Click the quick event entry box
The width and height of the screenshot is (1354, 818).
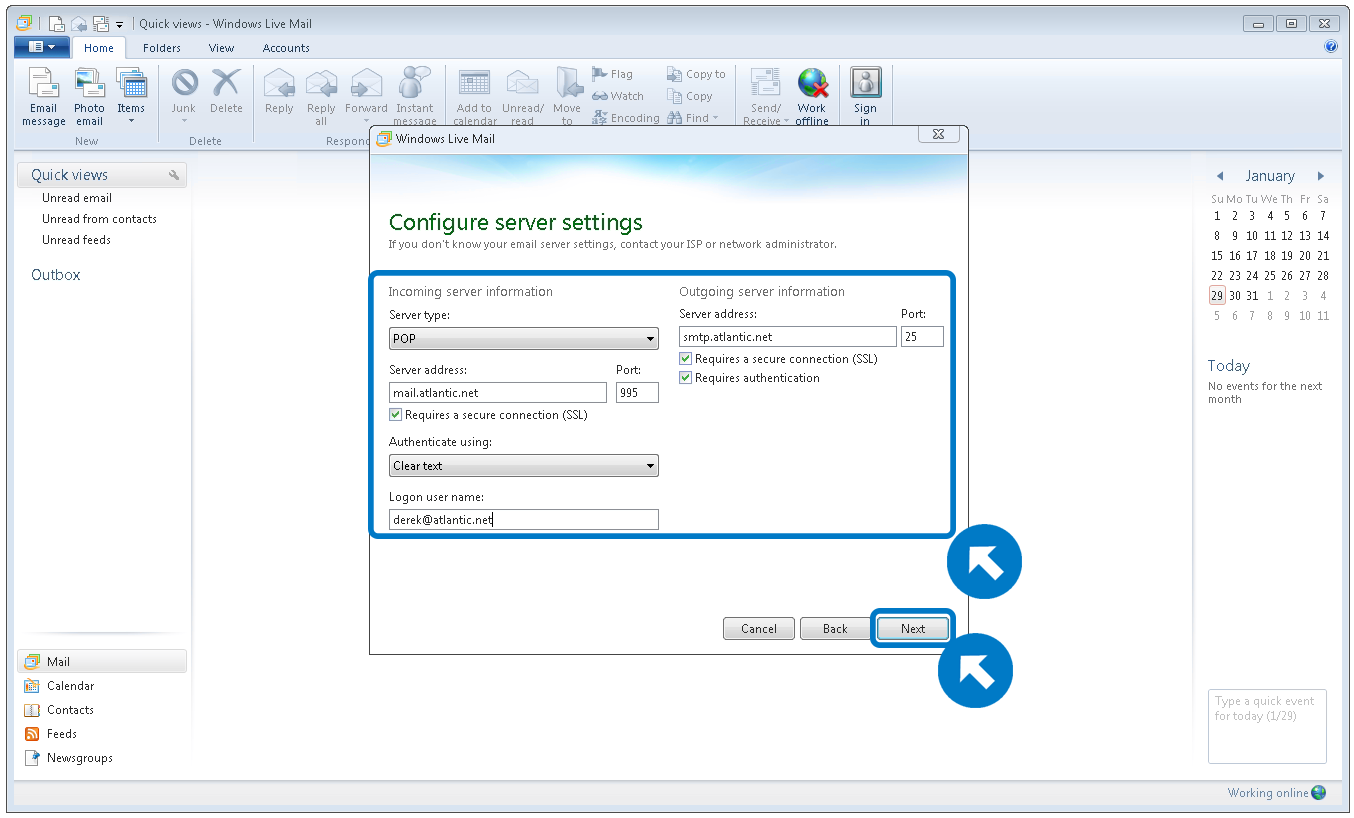[1267, 726]
